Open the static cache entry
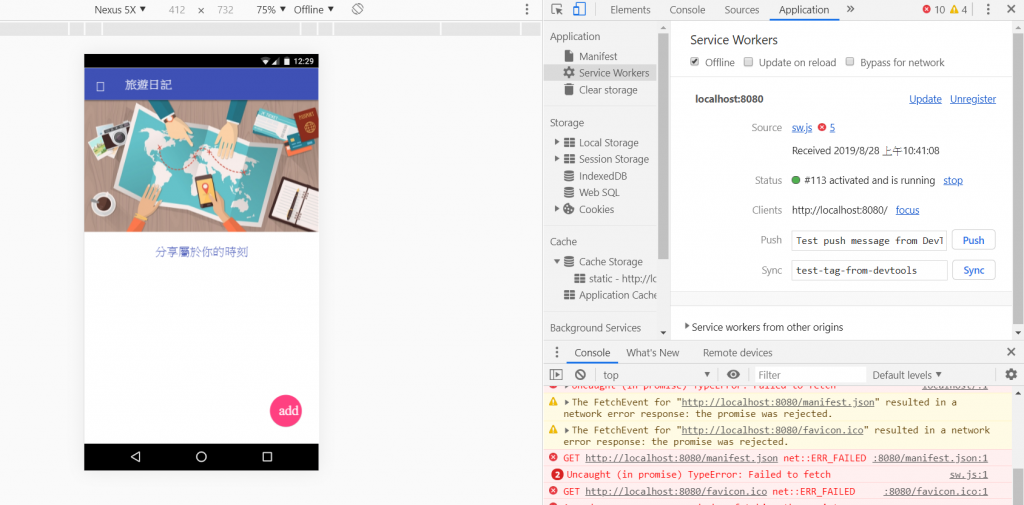 tap(615, 278)
